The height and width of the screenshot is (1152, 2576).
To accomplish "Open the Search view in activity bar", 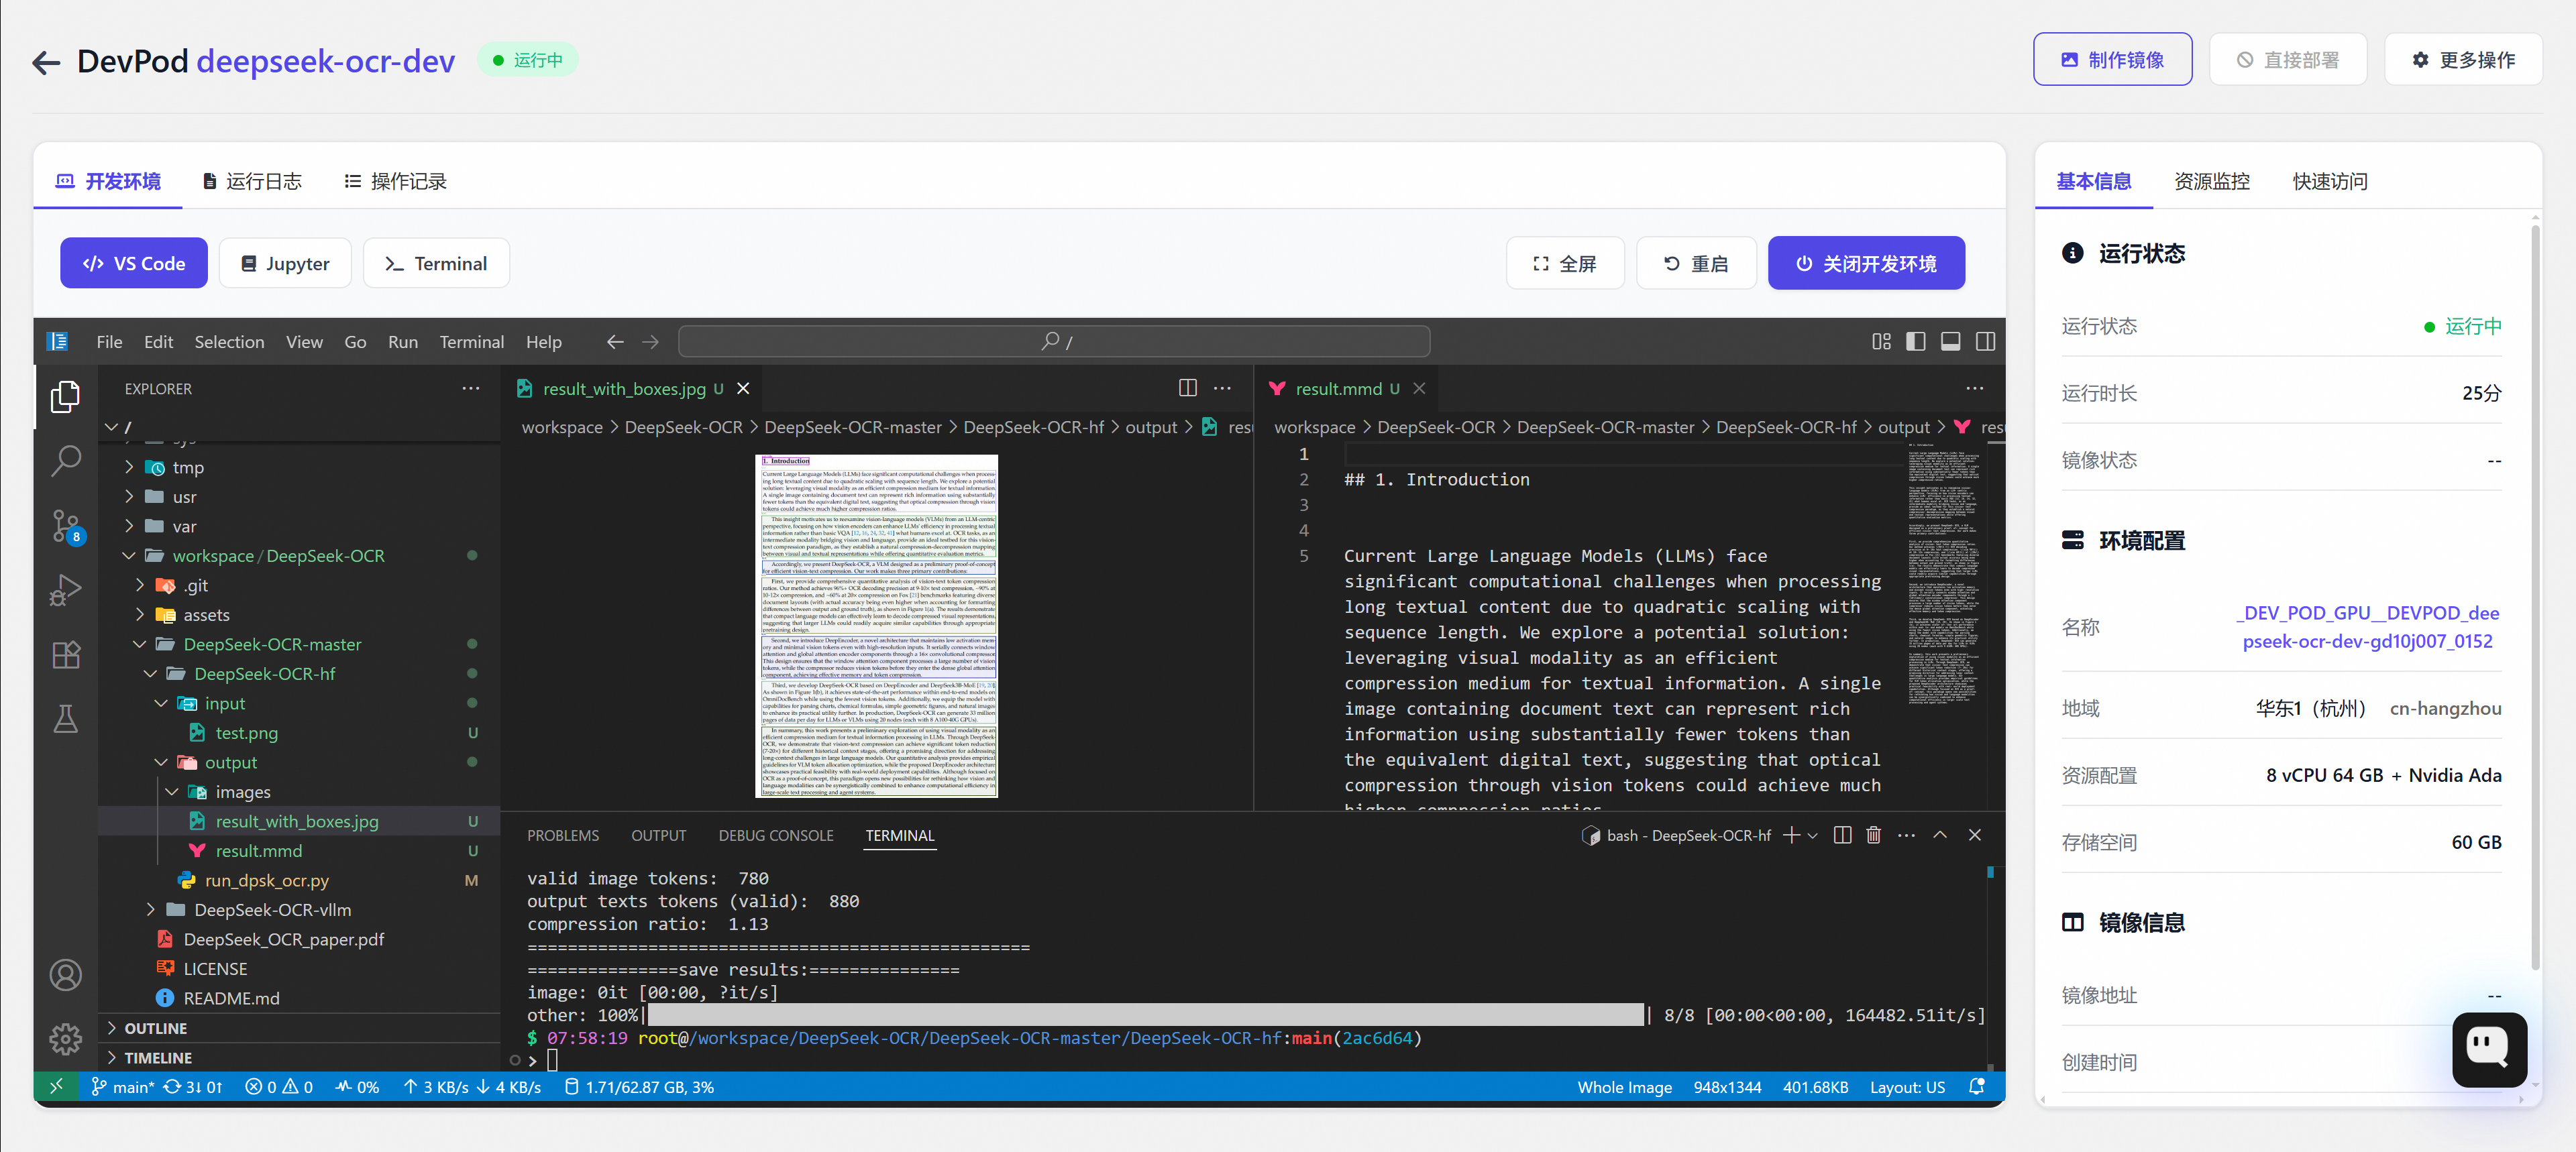I will [66, 461].
